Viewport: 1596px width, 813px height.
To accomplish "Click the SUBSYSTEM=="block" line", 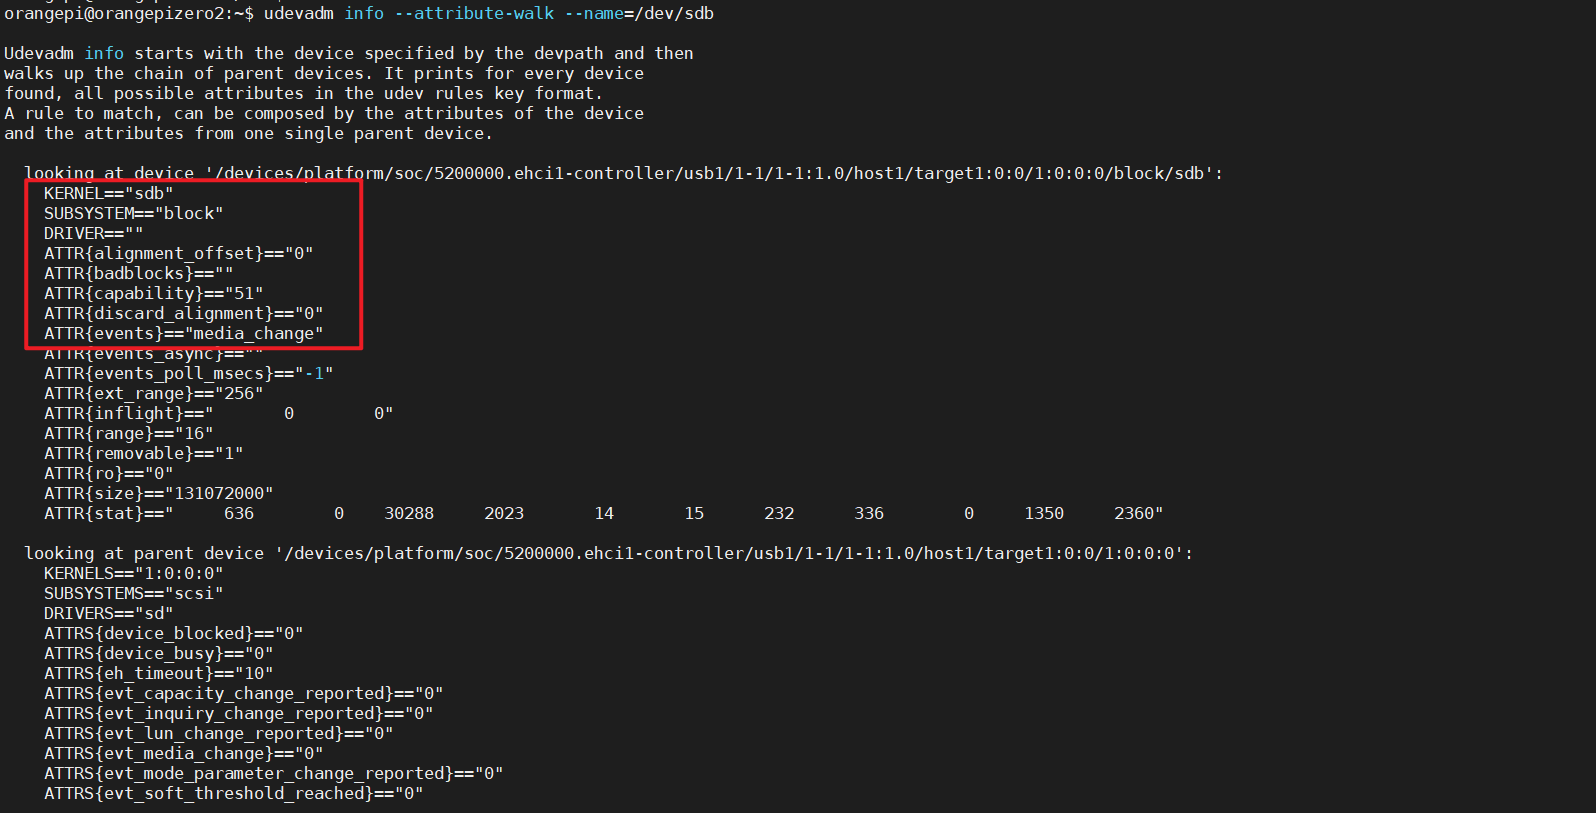I will pyautogui.click(x=133, y=213).
